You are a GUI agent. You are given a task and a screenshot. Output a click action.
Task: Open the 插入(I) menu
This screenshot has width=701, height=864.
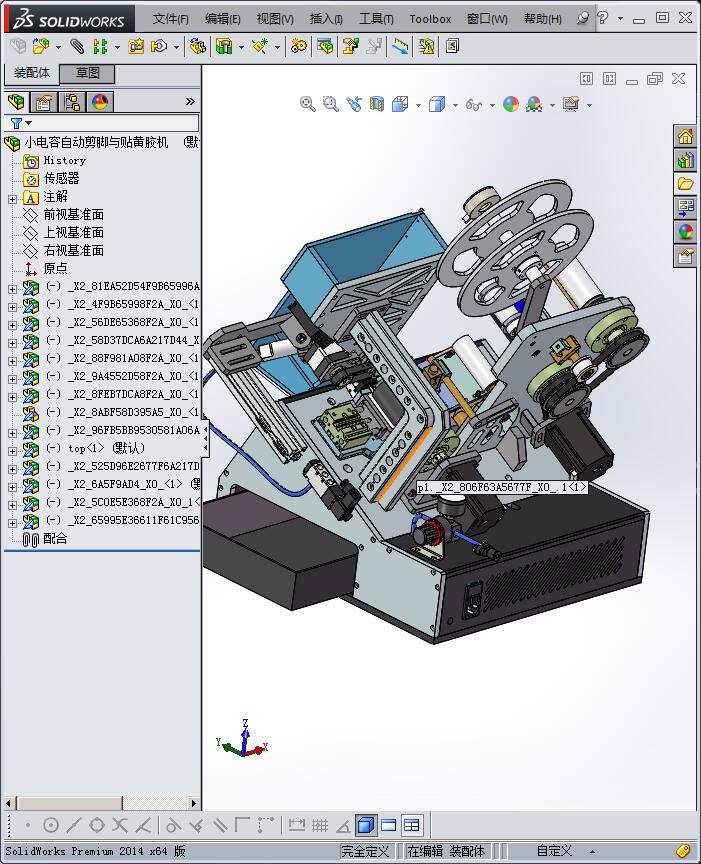point(326,19)
